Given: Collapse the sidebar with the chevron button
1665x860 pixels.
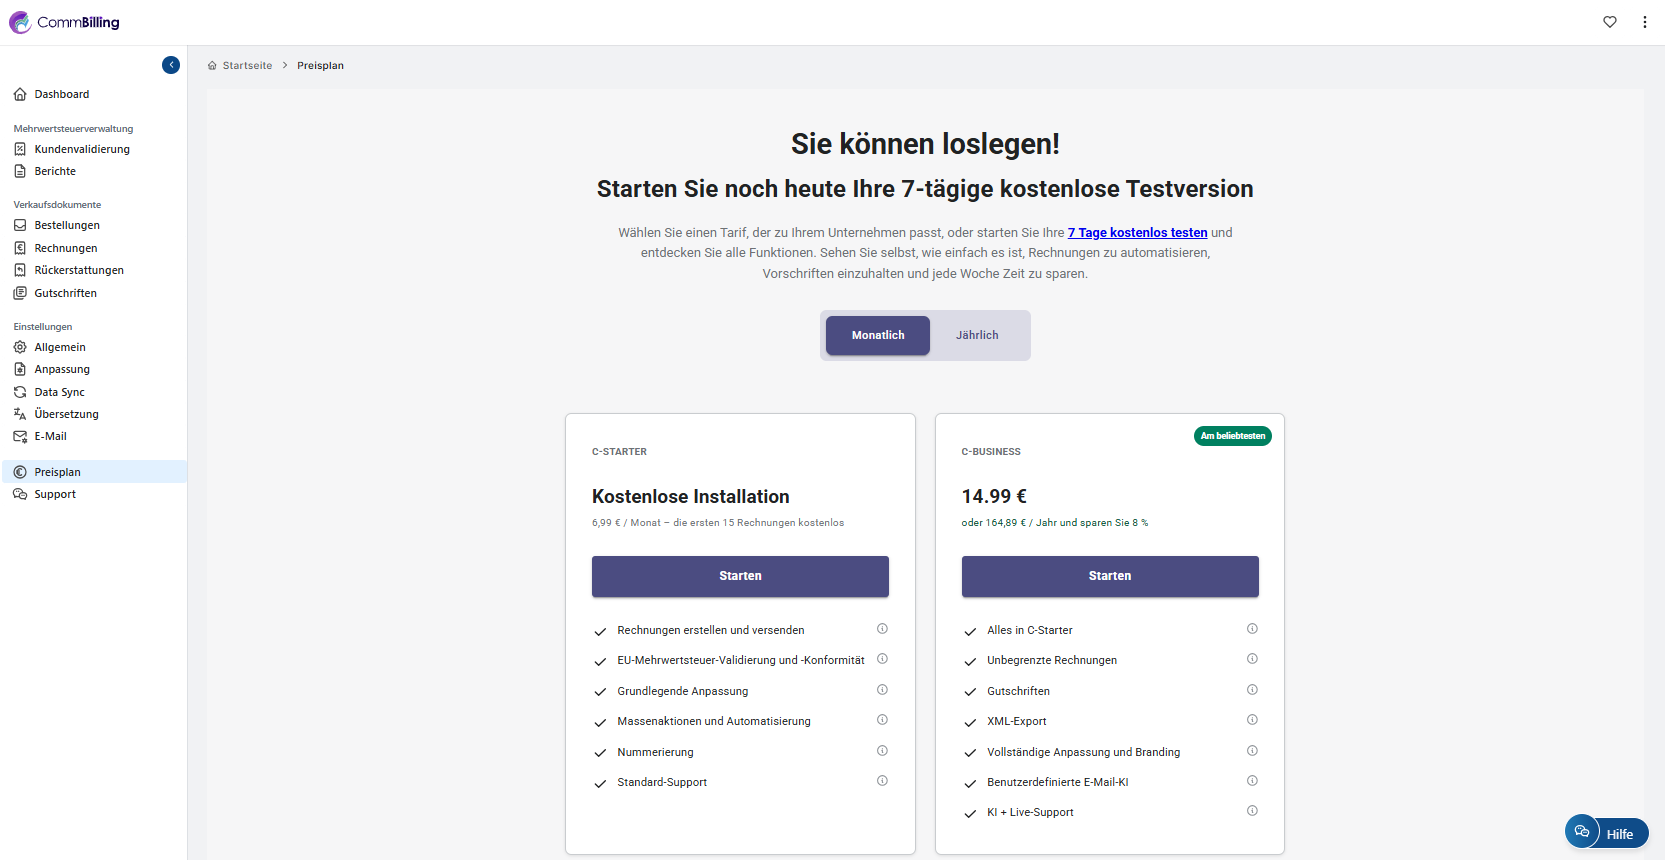Looking at the screenshot, I should point(171,65).
